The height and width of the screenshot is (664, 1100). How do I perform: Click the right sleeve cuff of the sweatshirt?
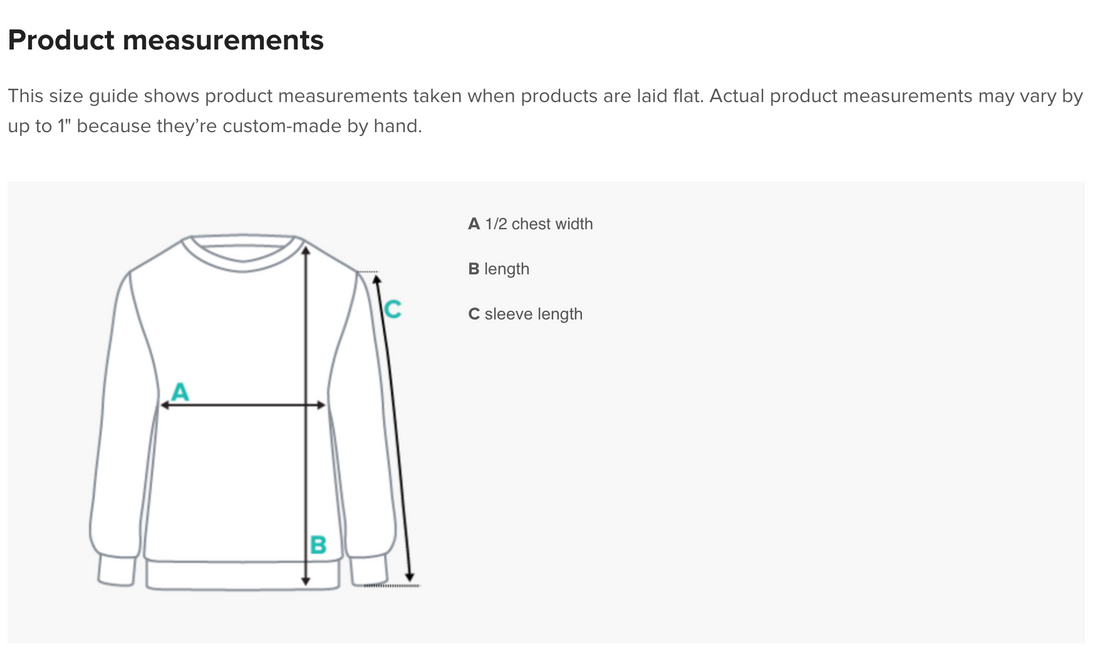(369, 570)
